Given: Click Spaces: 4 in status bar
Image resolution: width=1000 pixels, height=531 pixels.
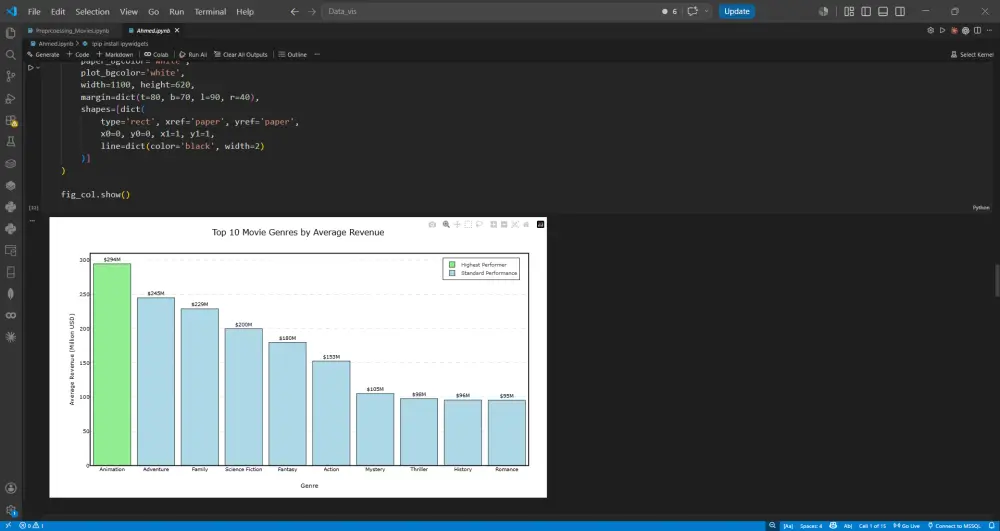Looking at the screenshot, I should click(811, 526).
